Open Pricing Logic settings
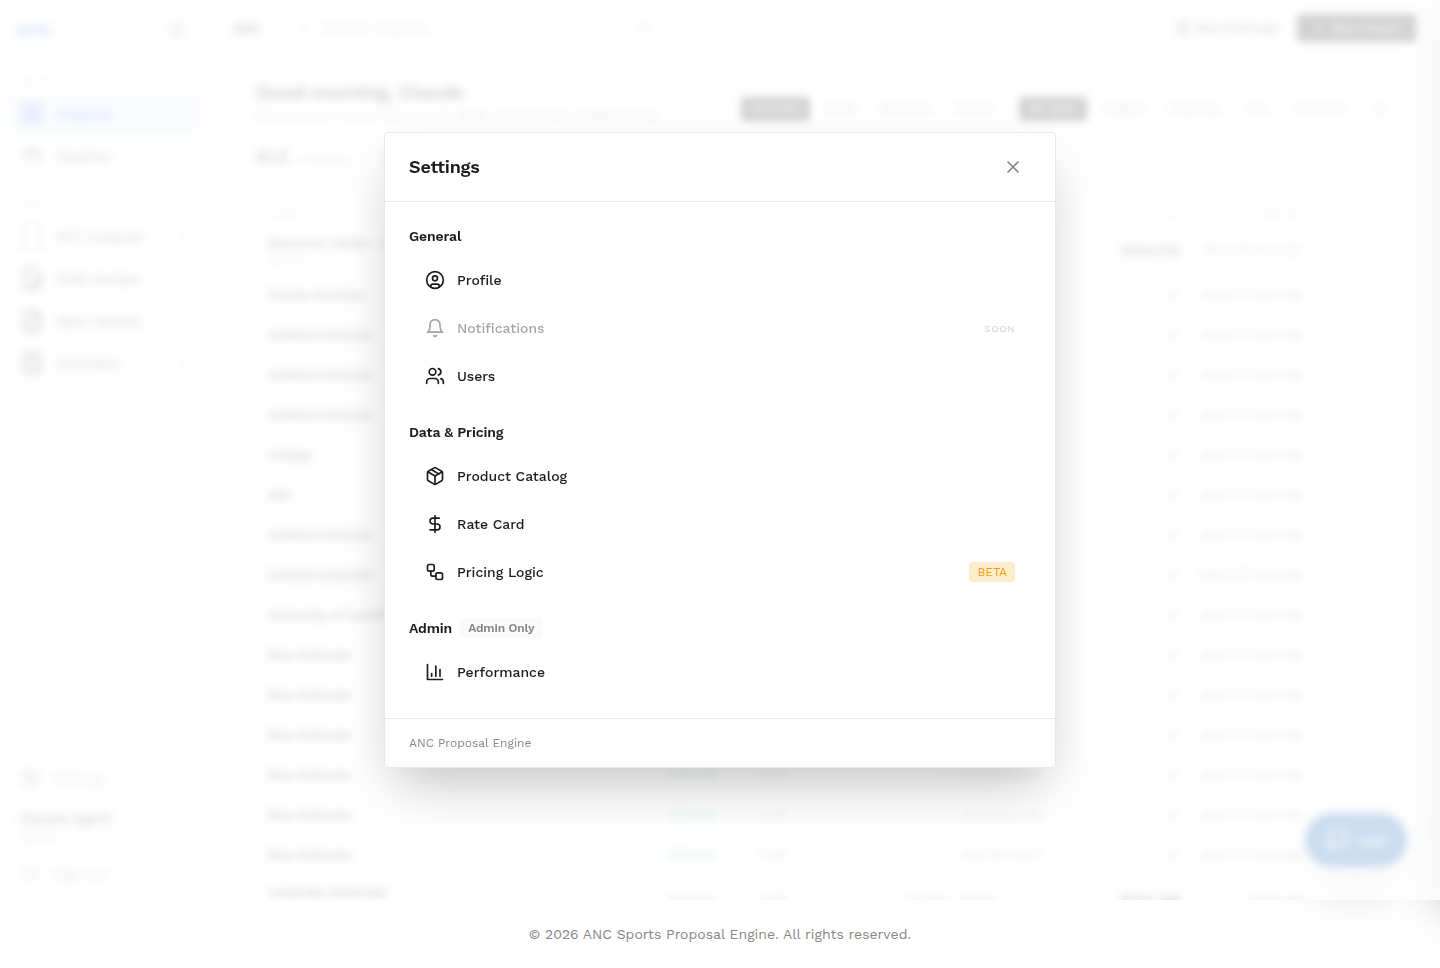Viewport: 1440px width, 968px height. click(720, 572)
